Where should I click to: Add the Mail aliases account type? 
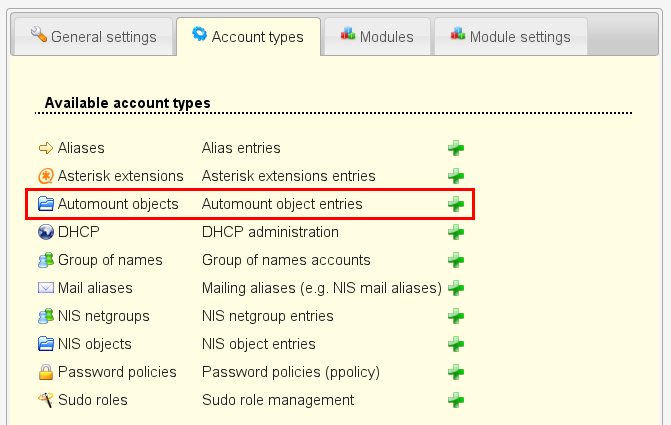(456, 288)
